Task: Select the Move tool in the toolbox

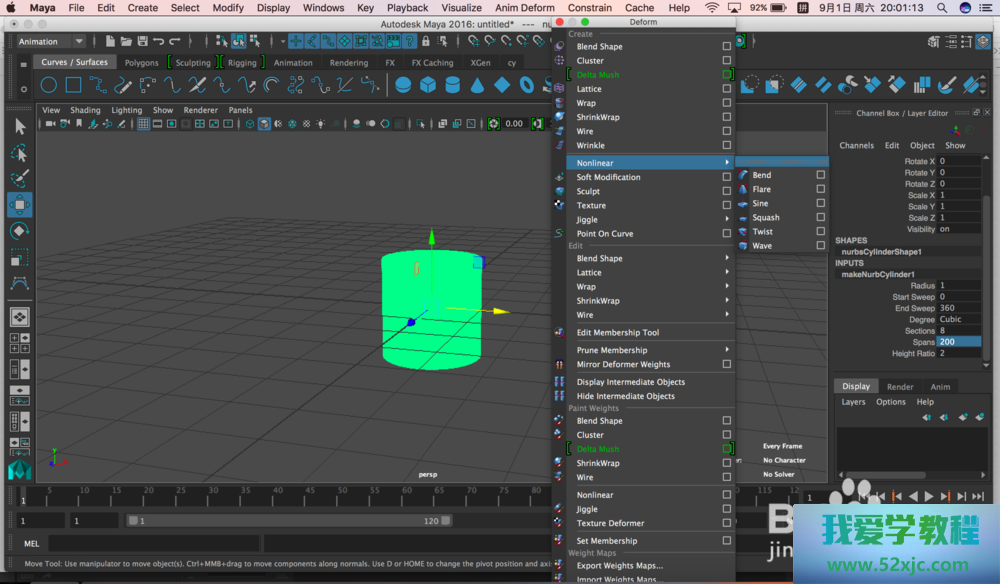Action: 19,205
